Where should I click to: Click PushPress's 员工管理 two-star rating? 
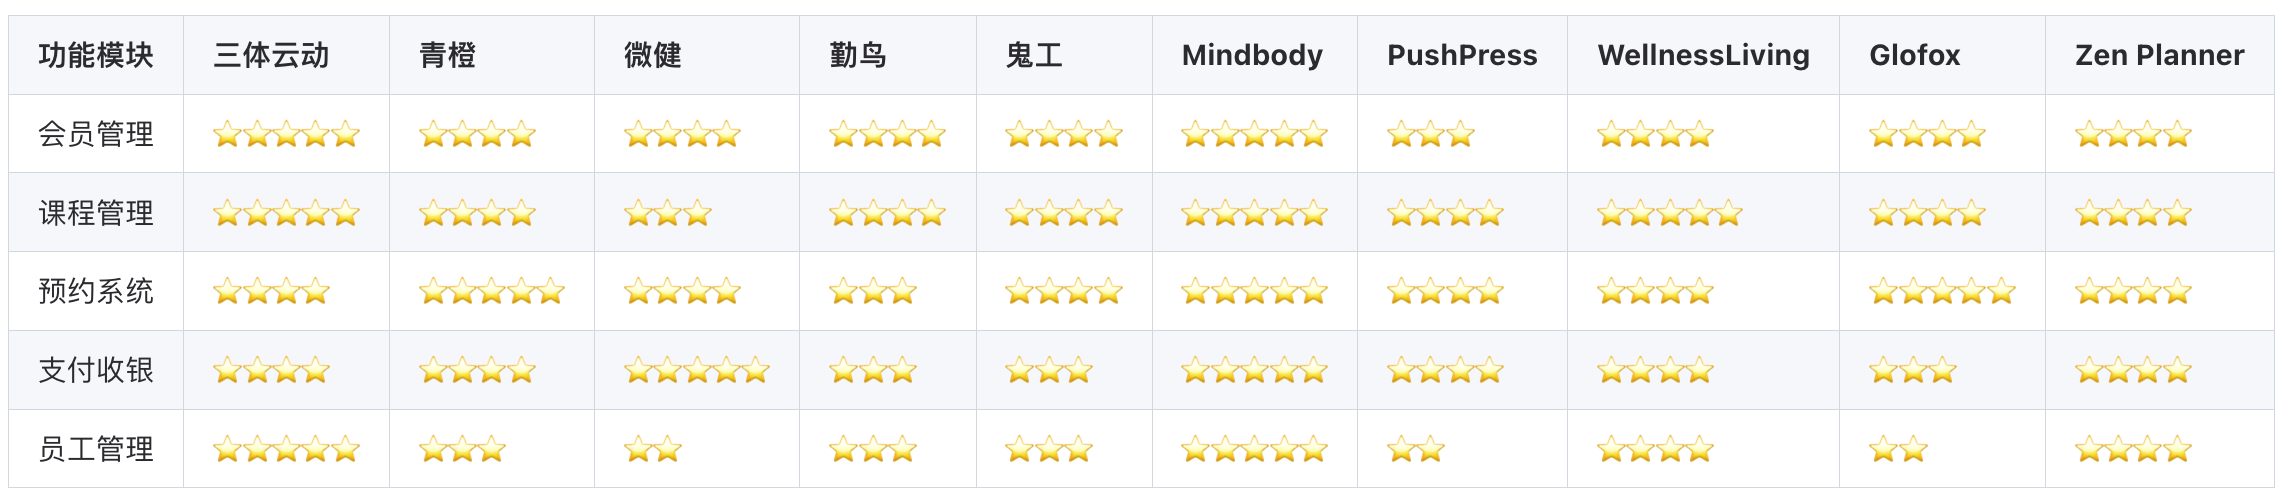(x=1416, y=450)
